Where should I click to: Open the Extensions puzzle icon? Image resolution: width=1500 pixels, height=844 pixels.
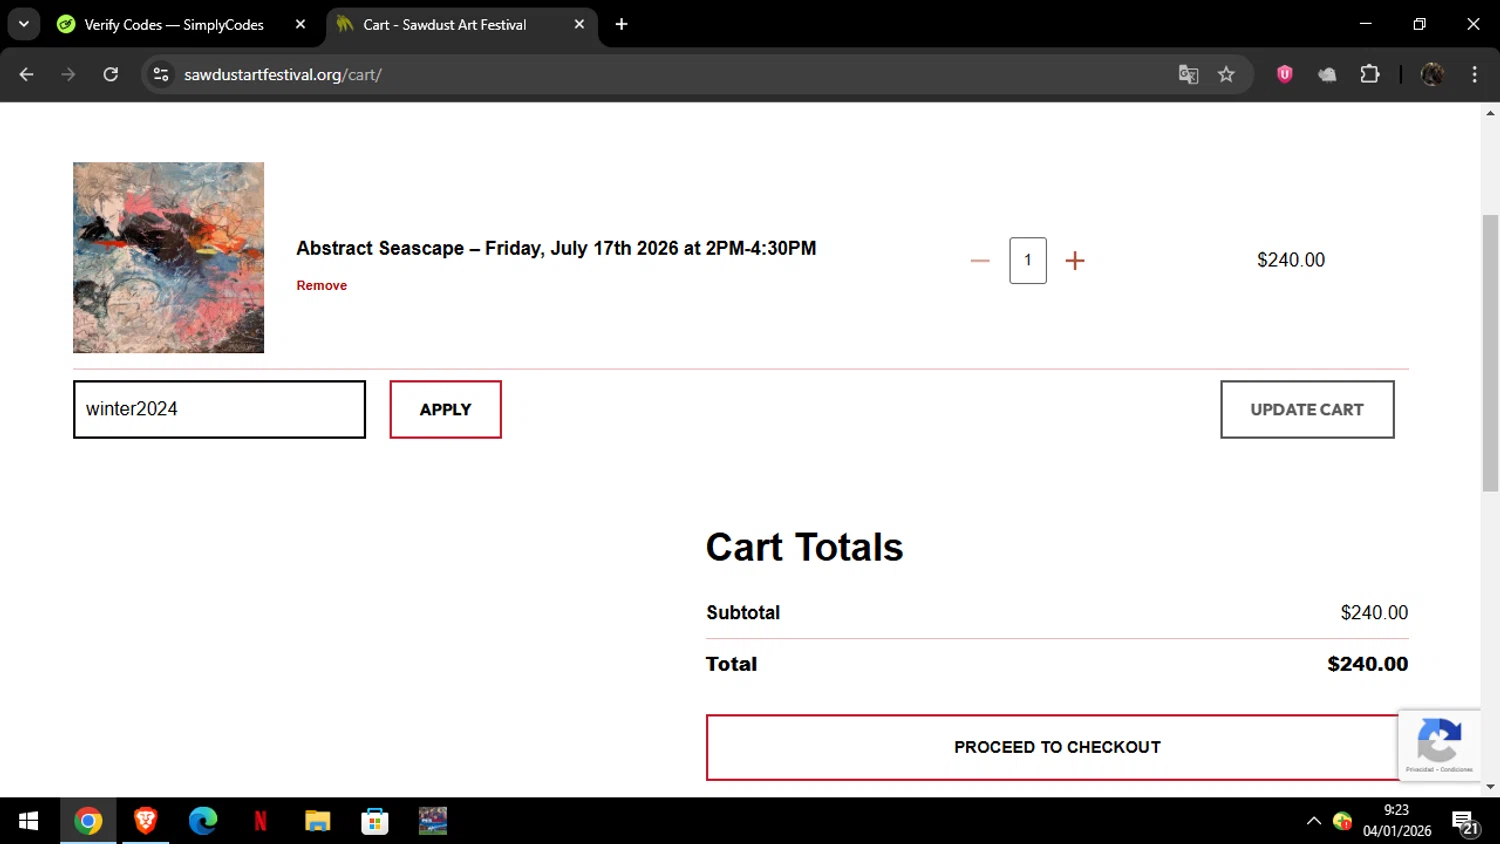click(x=1370, y=73)
